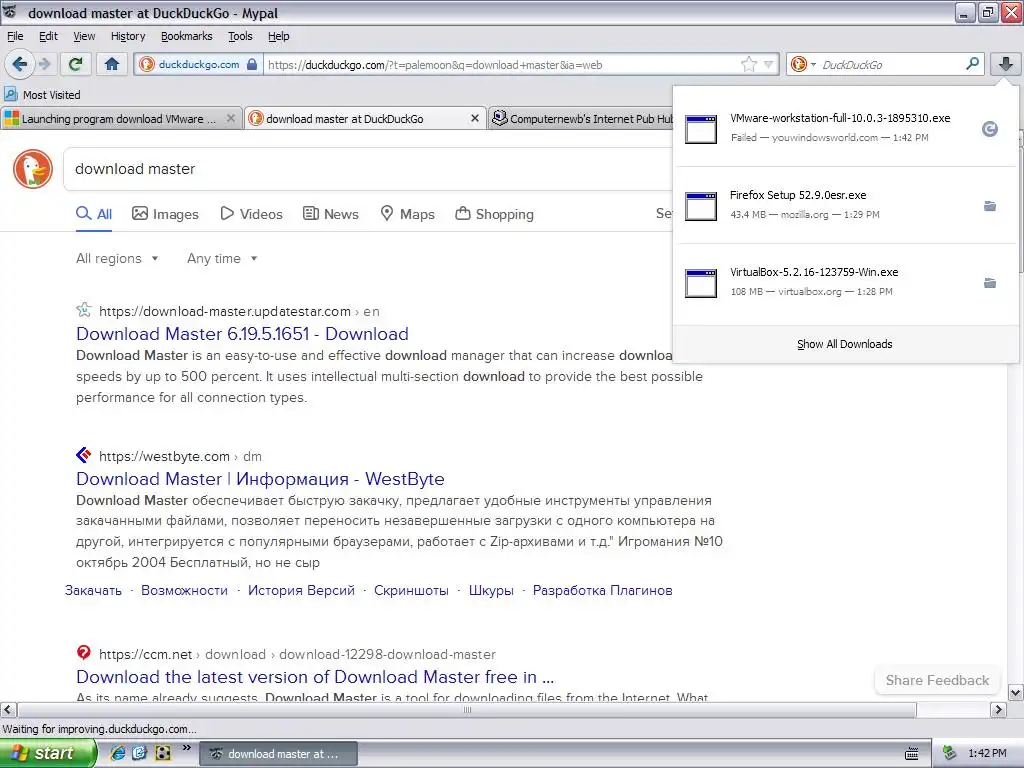Click the horizontal scrollbar right arrow

[x=999, y=710]
